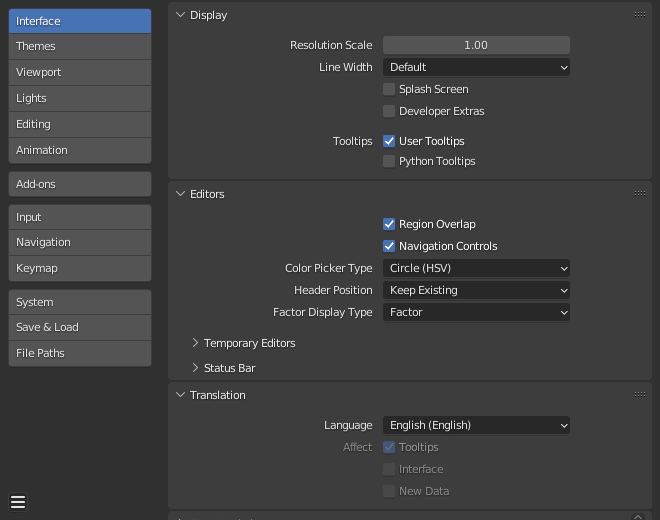
Task: Open the hamburger preferences menu
Action: tap(18, 502)
